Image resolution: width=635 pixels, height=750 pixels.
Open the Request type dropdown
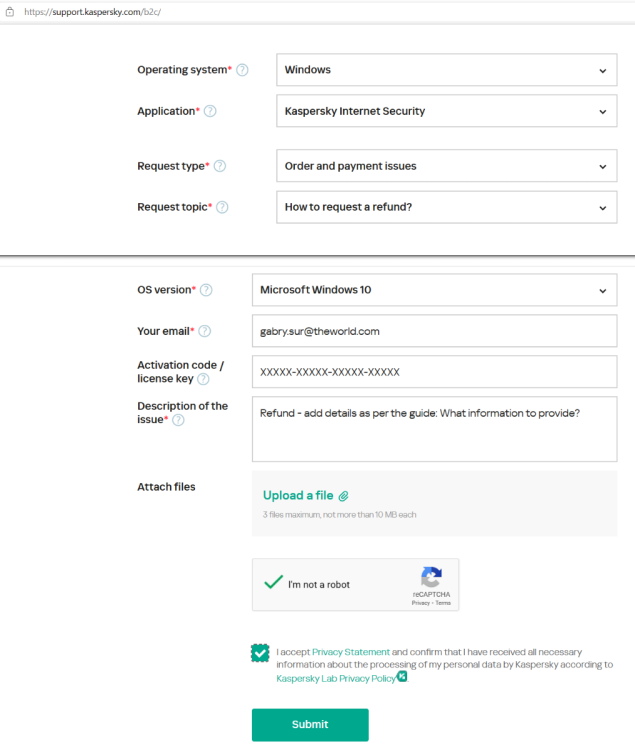tap(446, 166)
